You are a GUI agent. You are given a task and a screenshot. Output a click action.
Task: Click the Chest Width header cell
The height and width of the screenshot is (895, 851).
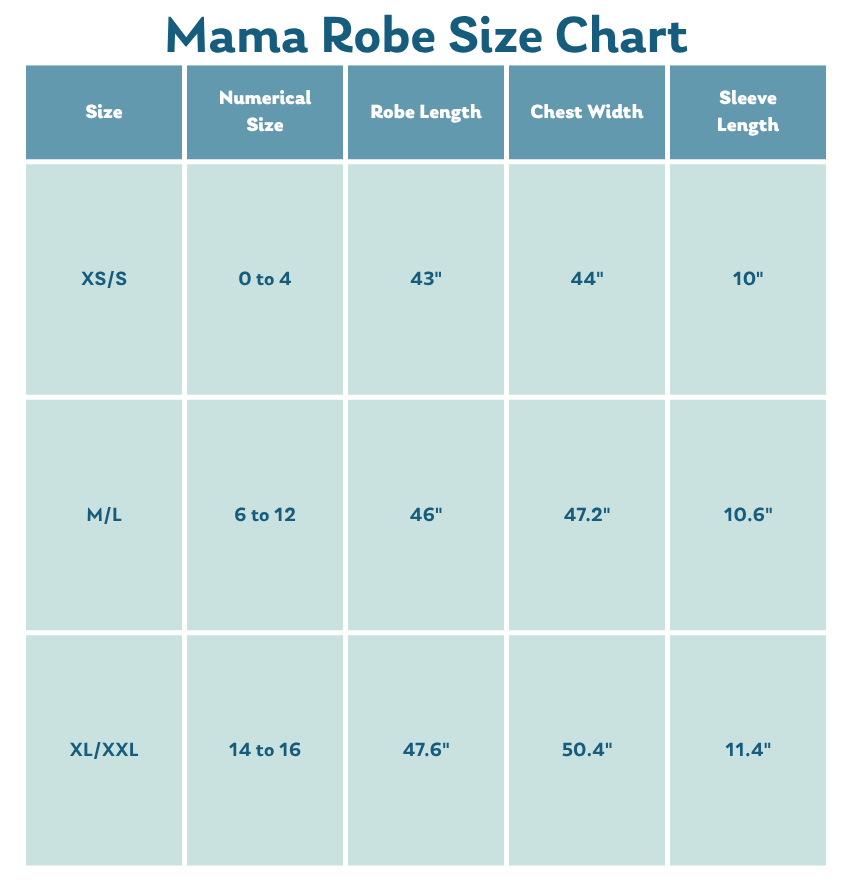click(587, 112)
